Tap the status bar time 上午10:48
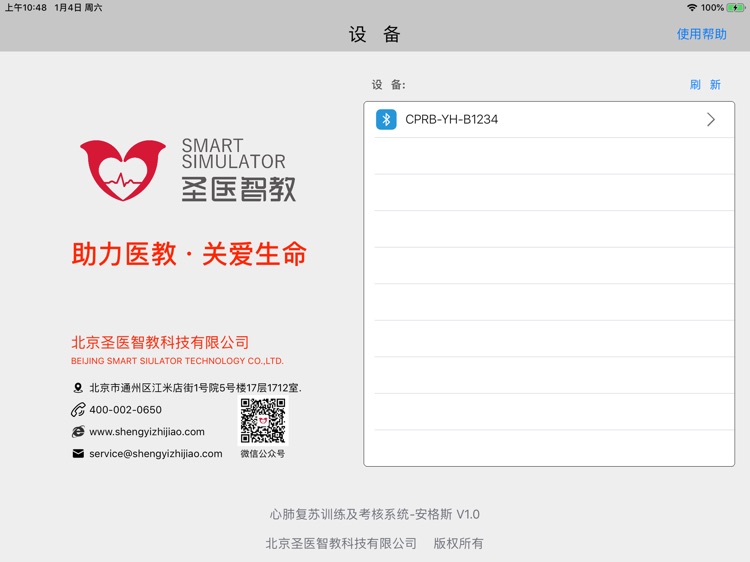The height and width of the screenshot is (562, 750). tap(26, 8)
